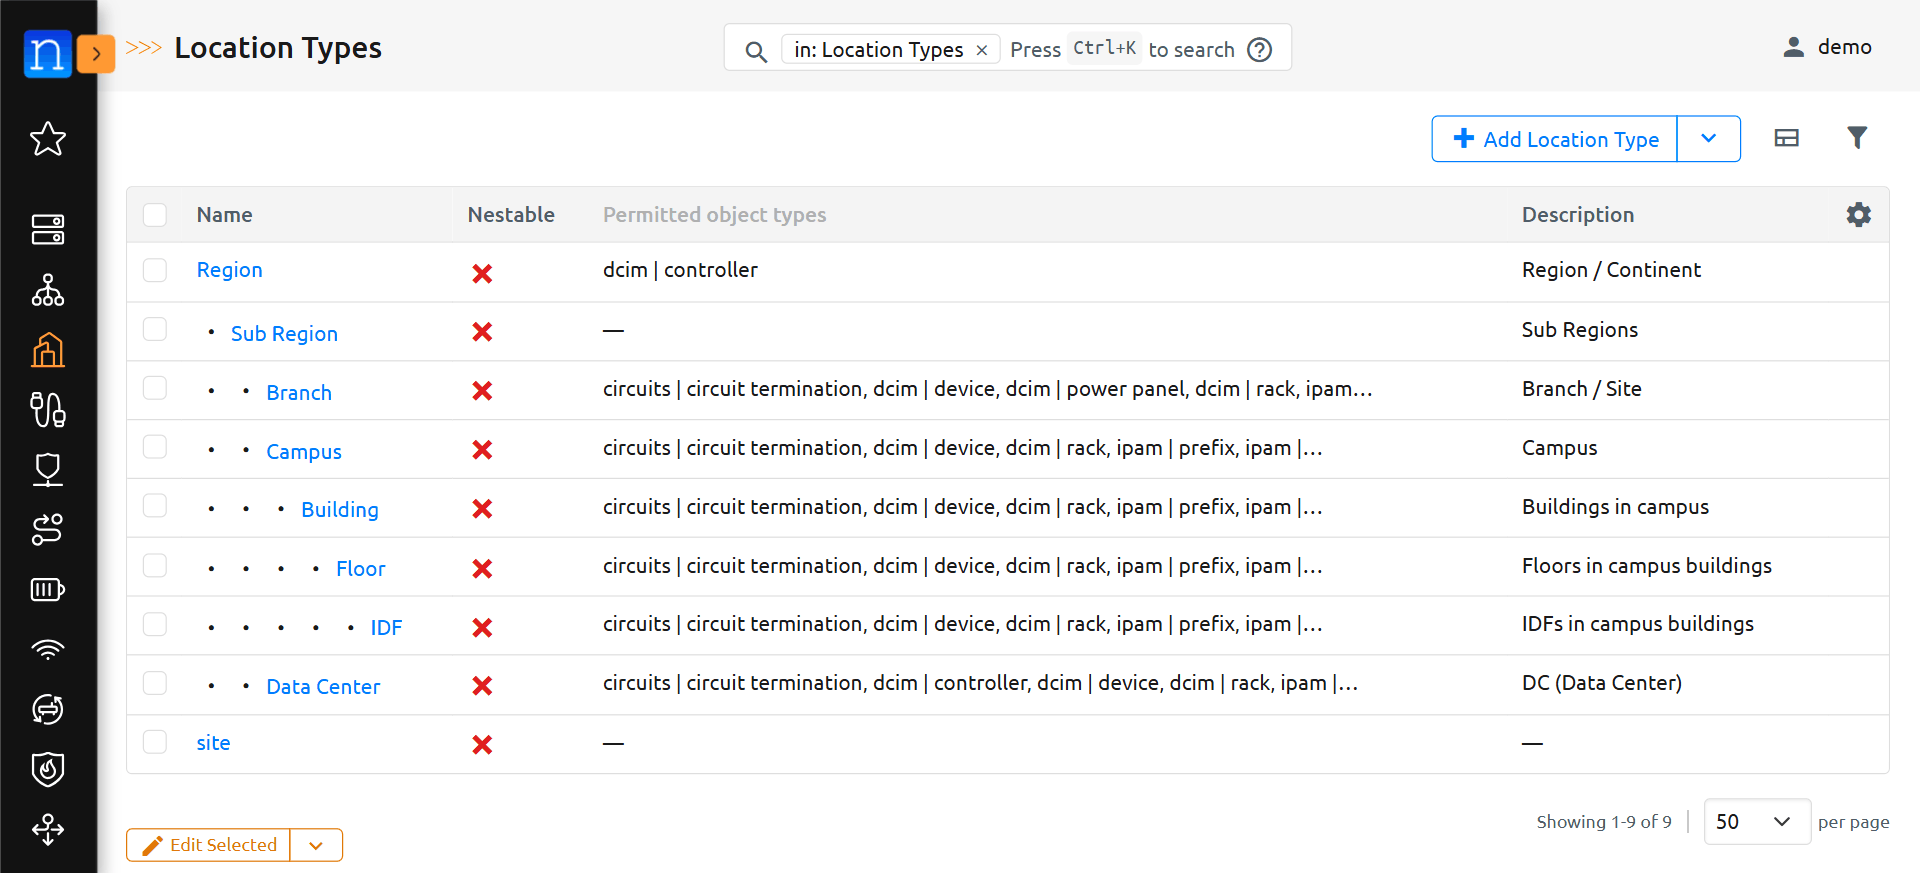Click the Wireless wifi icon in sidebar
Image resolution: width=1920 pixels, height=873 pixels.
(48, 649)
